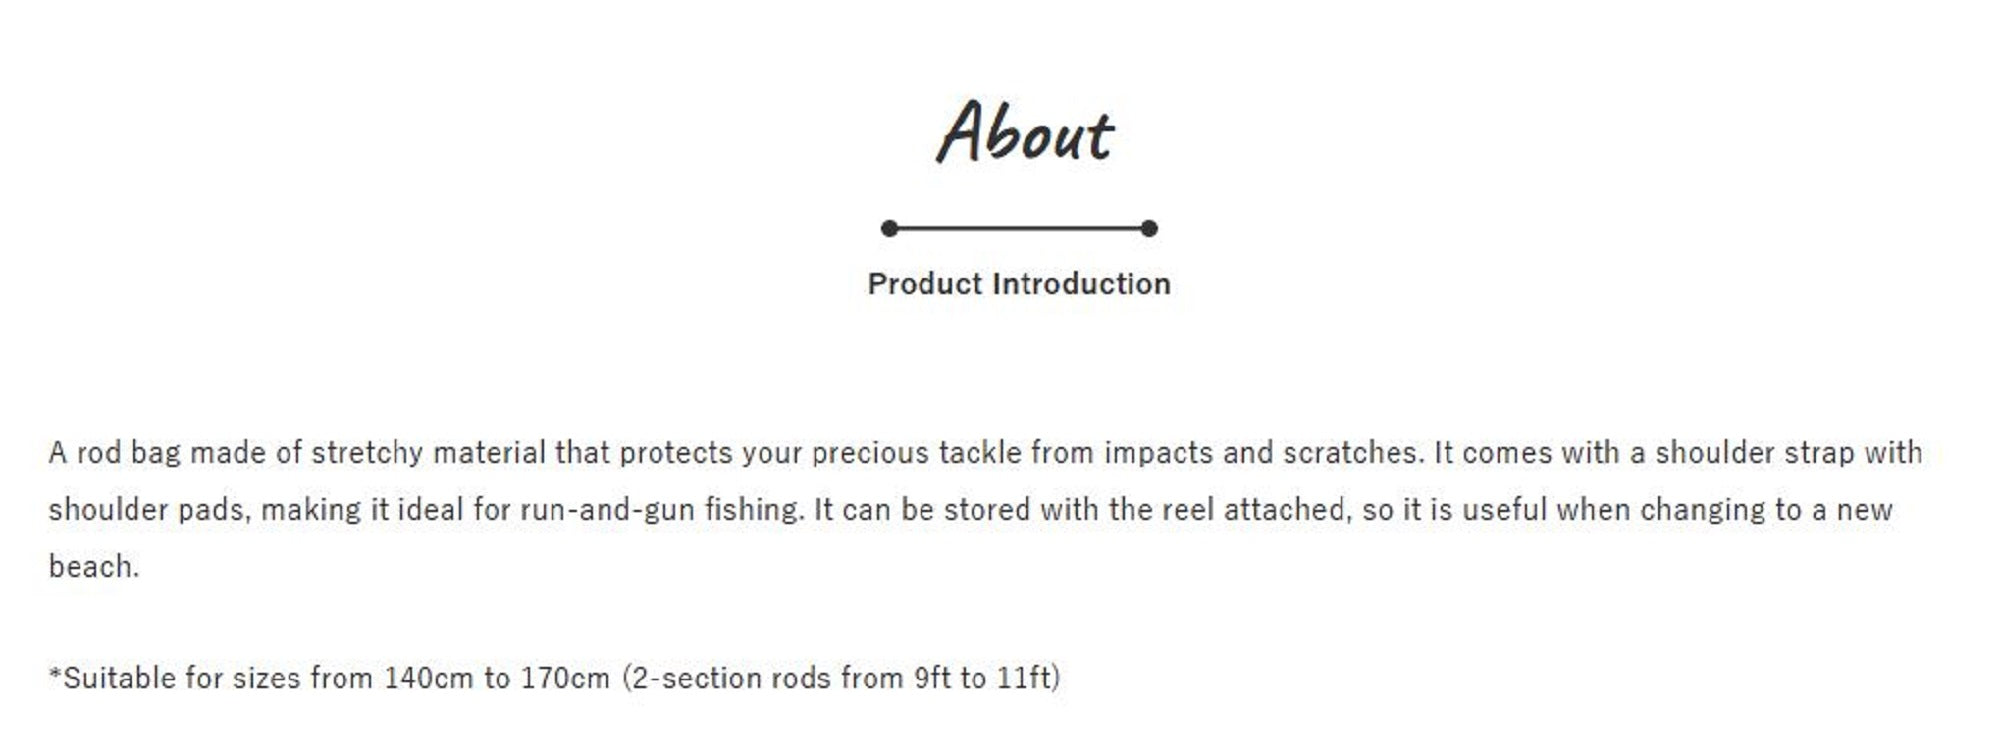Click the handwritten "About" heading
The width and height of the screenshot is (2000, 755).
coord(1024,132)
